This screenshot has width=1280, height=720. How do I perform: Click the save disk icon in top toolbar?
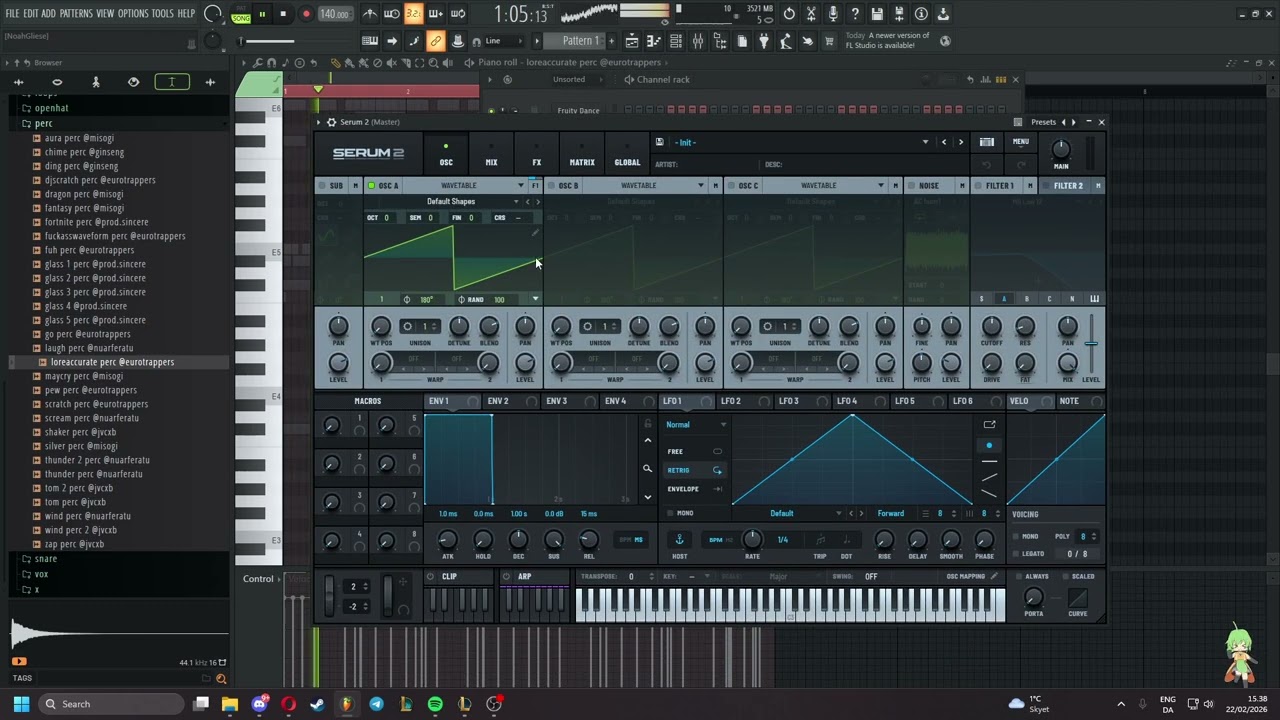coord(877,14)
